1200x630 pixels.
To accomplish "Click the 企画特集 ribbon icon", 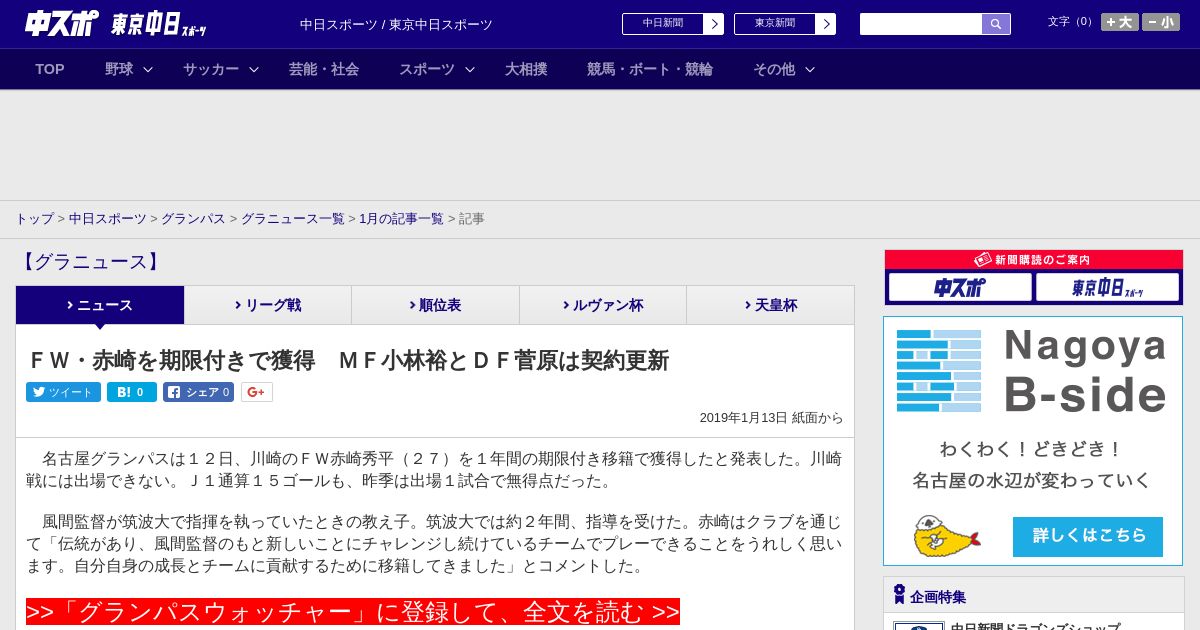I will (x=899, y=595).
